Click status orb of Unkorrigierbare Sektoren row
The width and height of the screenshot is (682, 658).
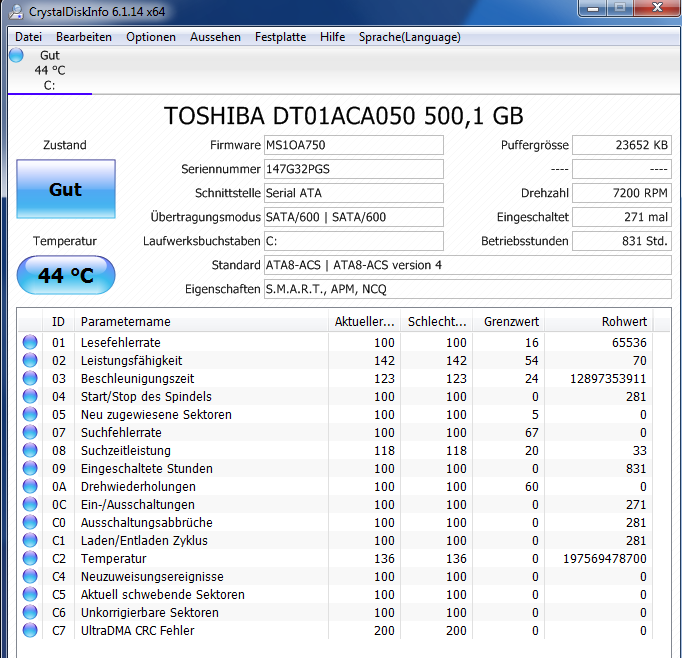click(30, 612)
